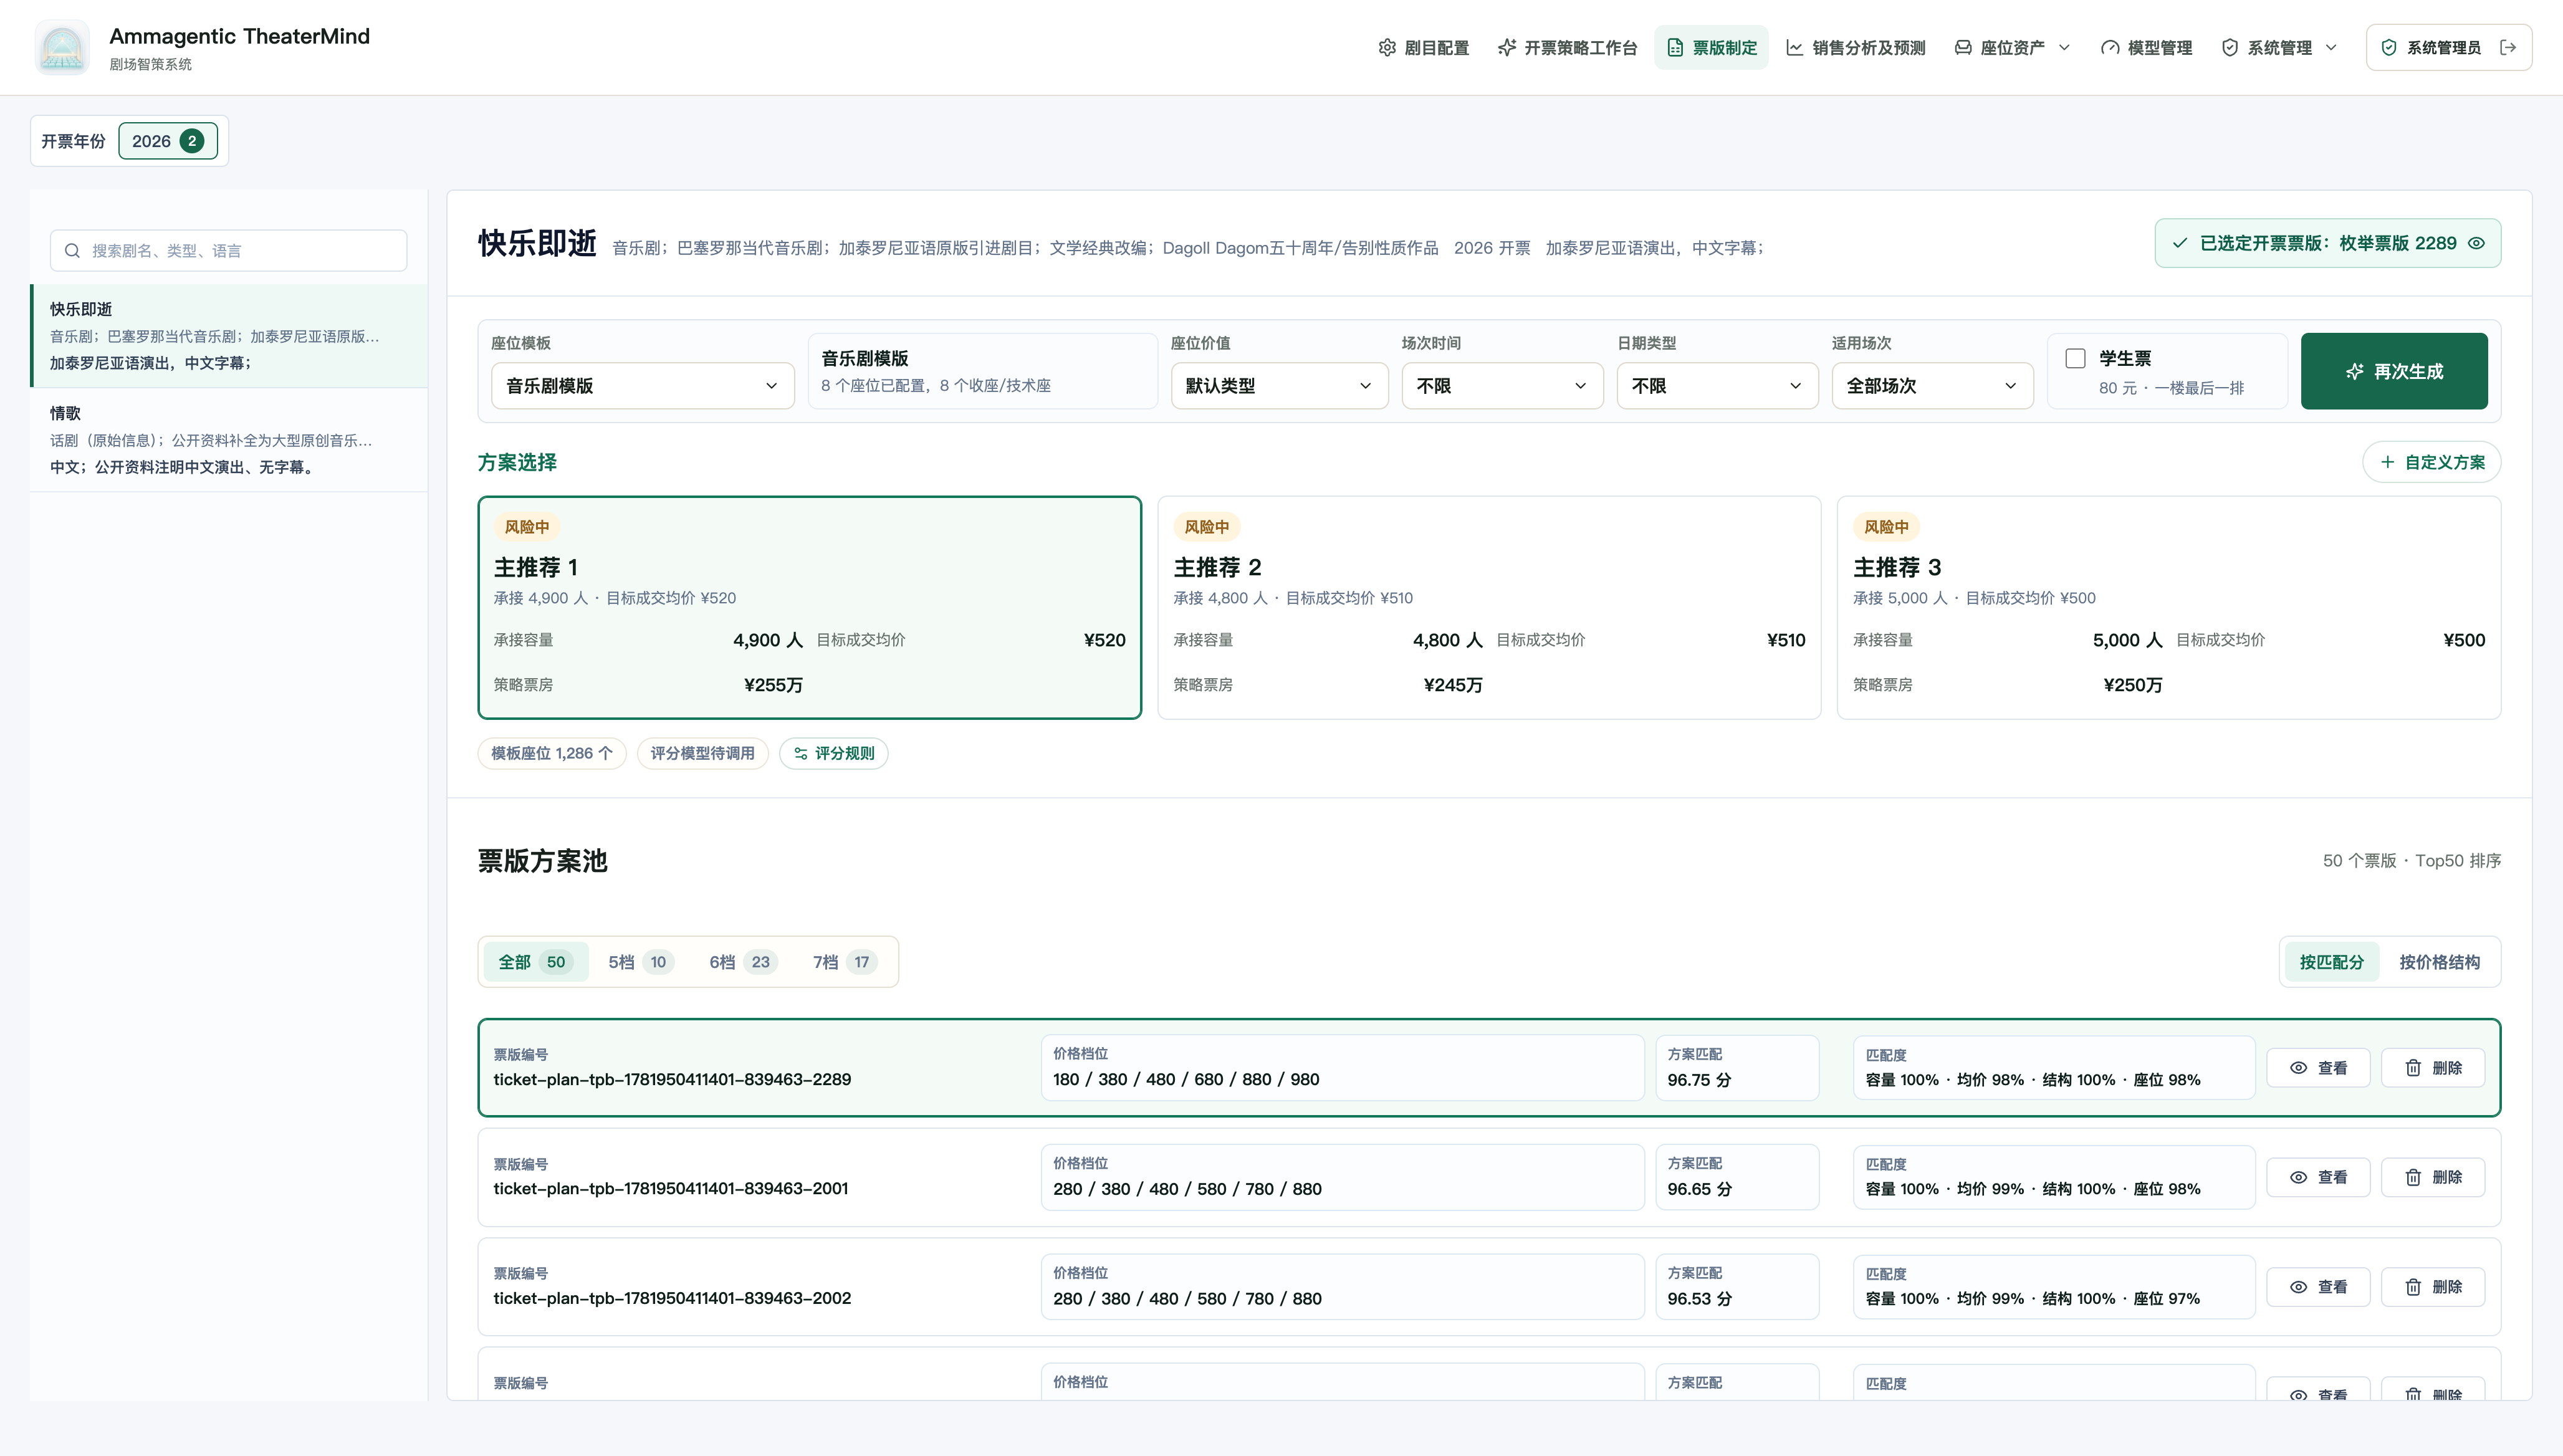Select the 主推荐 2 plan card

pos(1489,608)
